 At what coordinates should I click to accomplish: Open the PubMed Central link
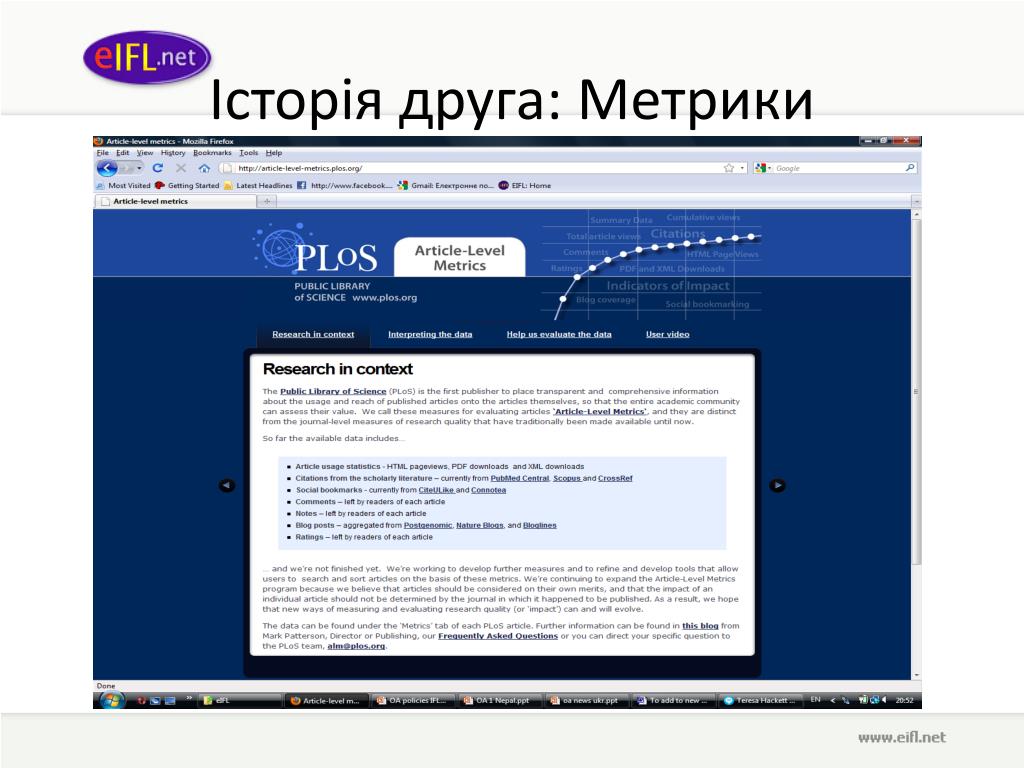[520, 478]
